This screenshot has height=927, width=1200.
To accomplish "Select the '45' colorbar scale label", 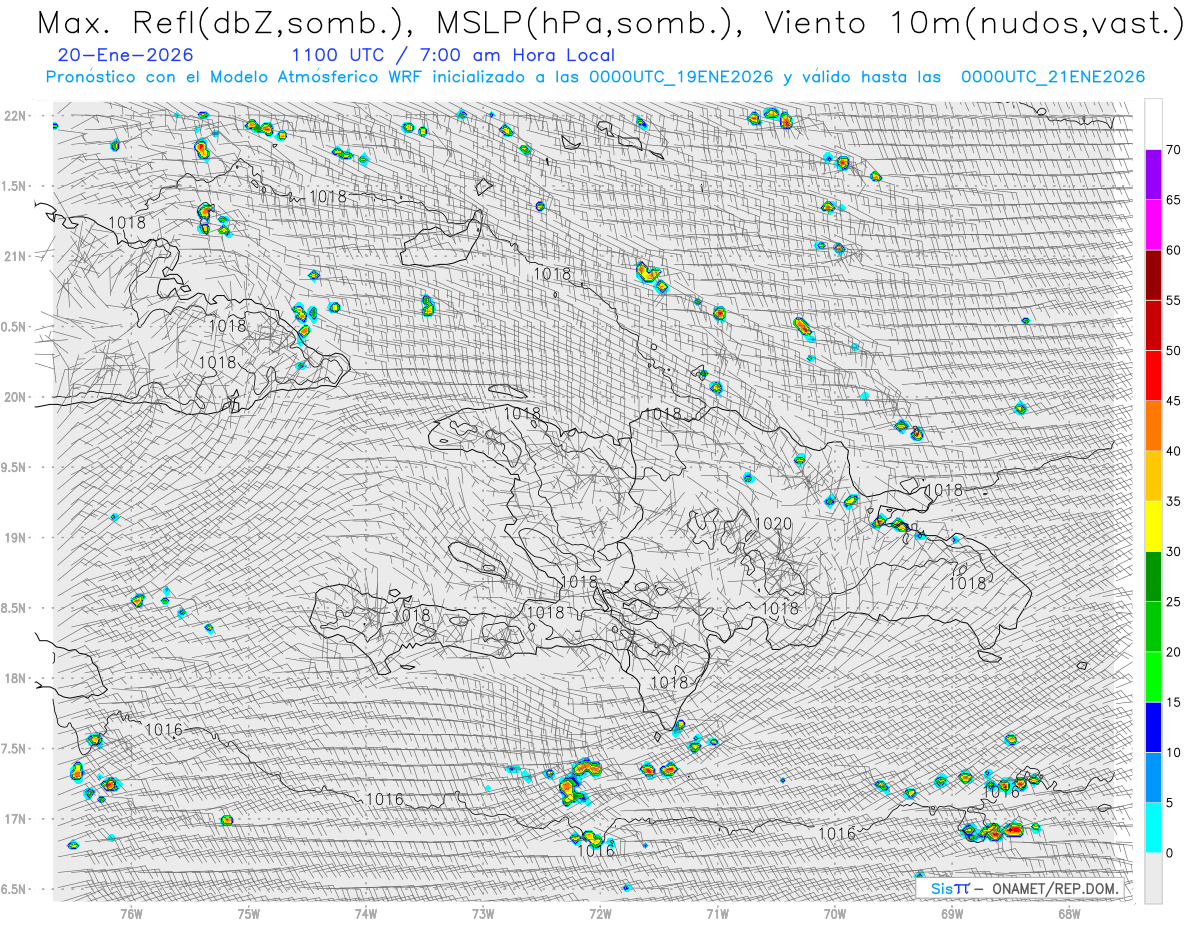I will (1174, 401).
